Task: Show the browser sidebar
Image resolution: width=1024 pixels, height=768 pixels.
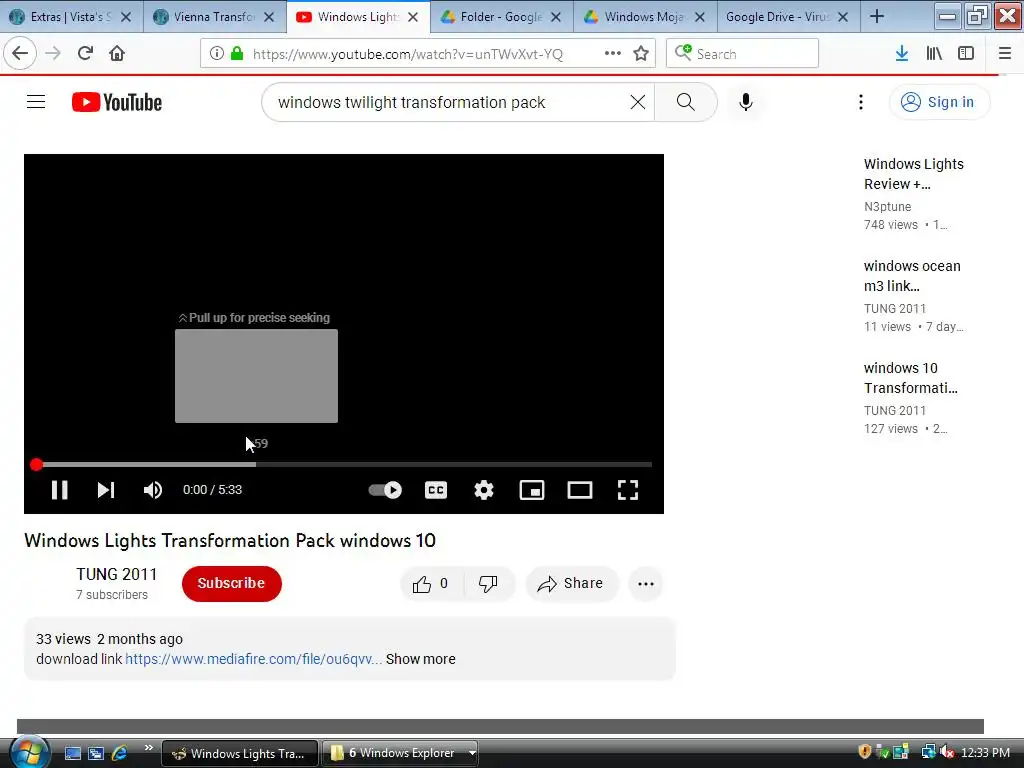Action: (966, 54)
